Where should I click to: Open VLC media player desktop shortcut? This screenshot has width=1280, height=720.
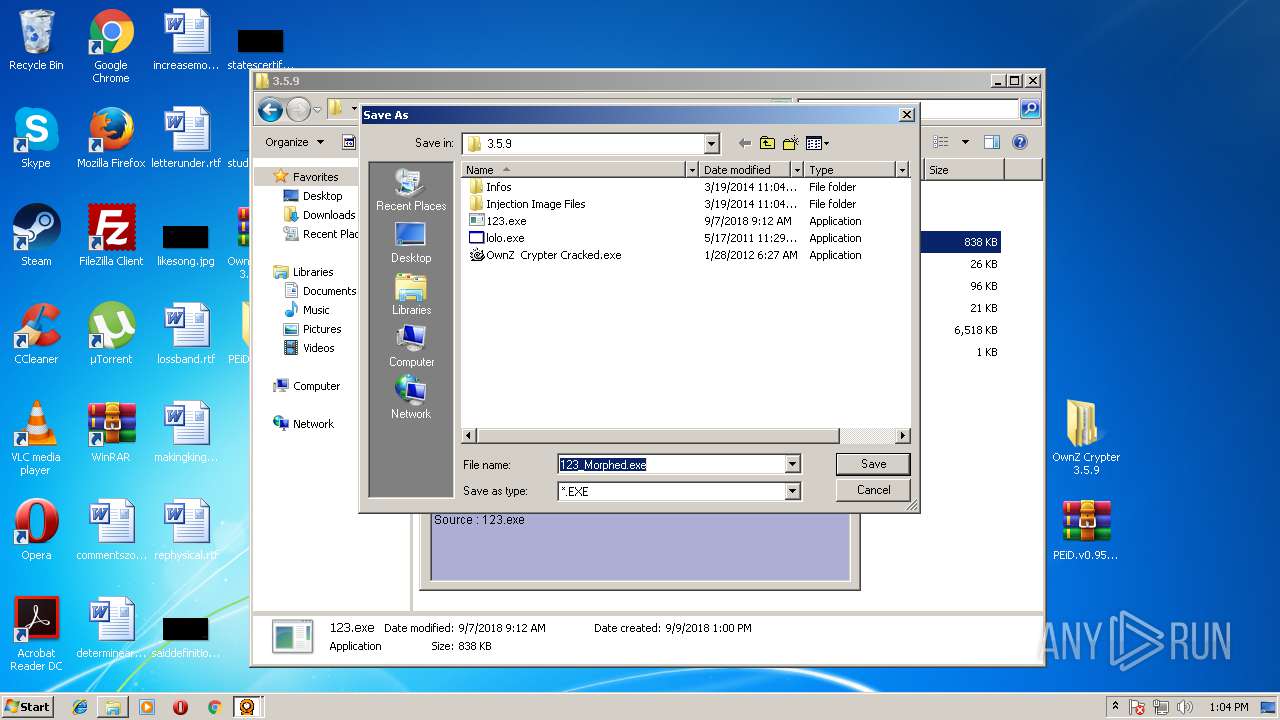36,438
